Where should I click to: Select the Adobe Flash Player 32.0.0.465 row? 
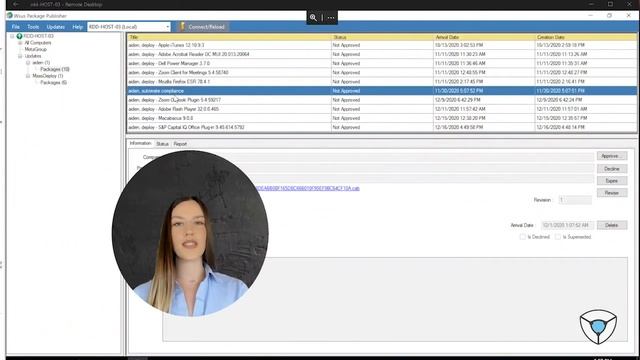382,109
